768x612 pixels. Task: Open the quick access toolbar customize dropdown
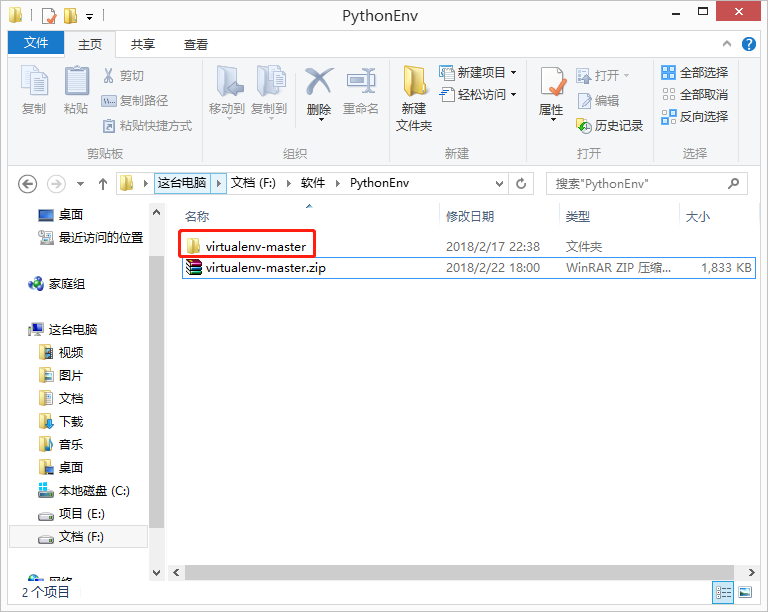tap(89, 17)
